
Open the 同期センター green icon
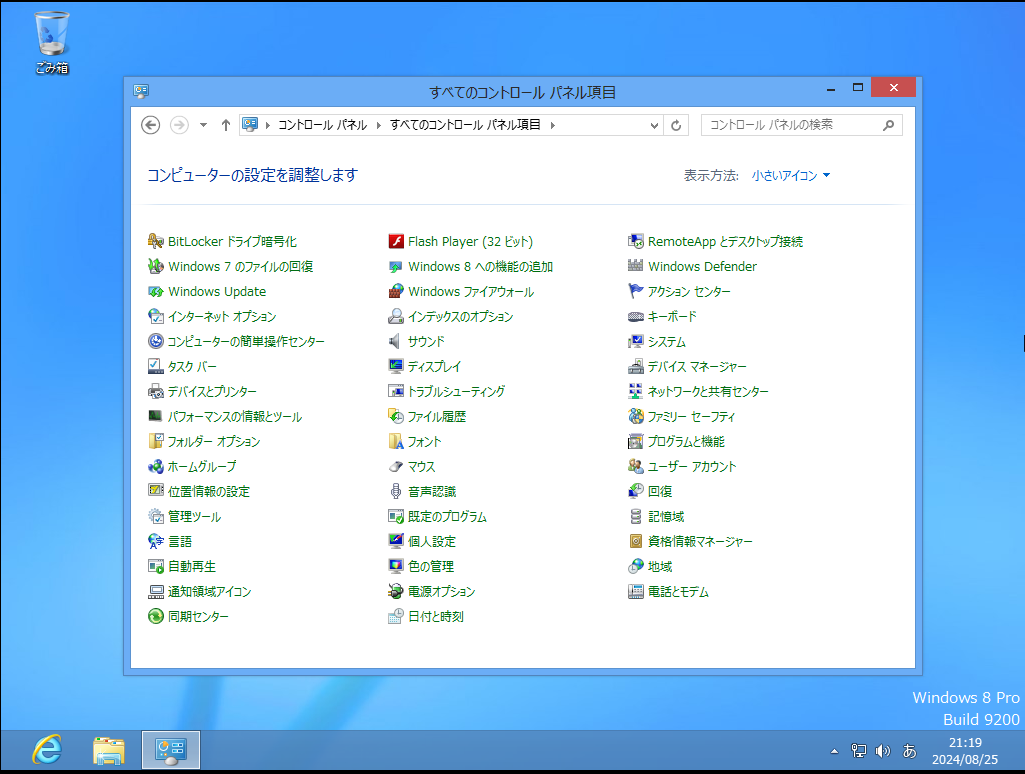click(156, 616)
